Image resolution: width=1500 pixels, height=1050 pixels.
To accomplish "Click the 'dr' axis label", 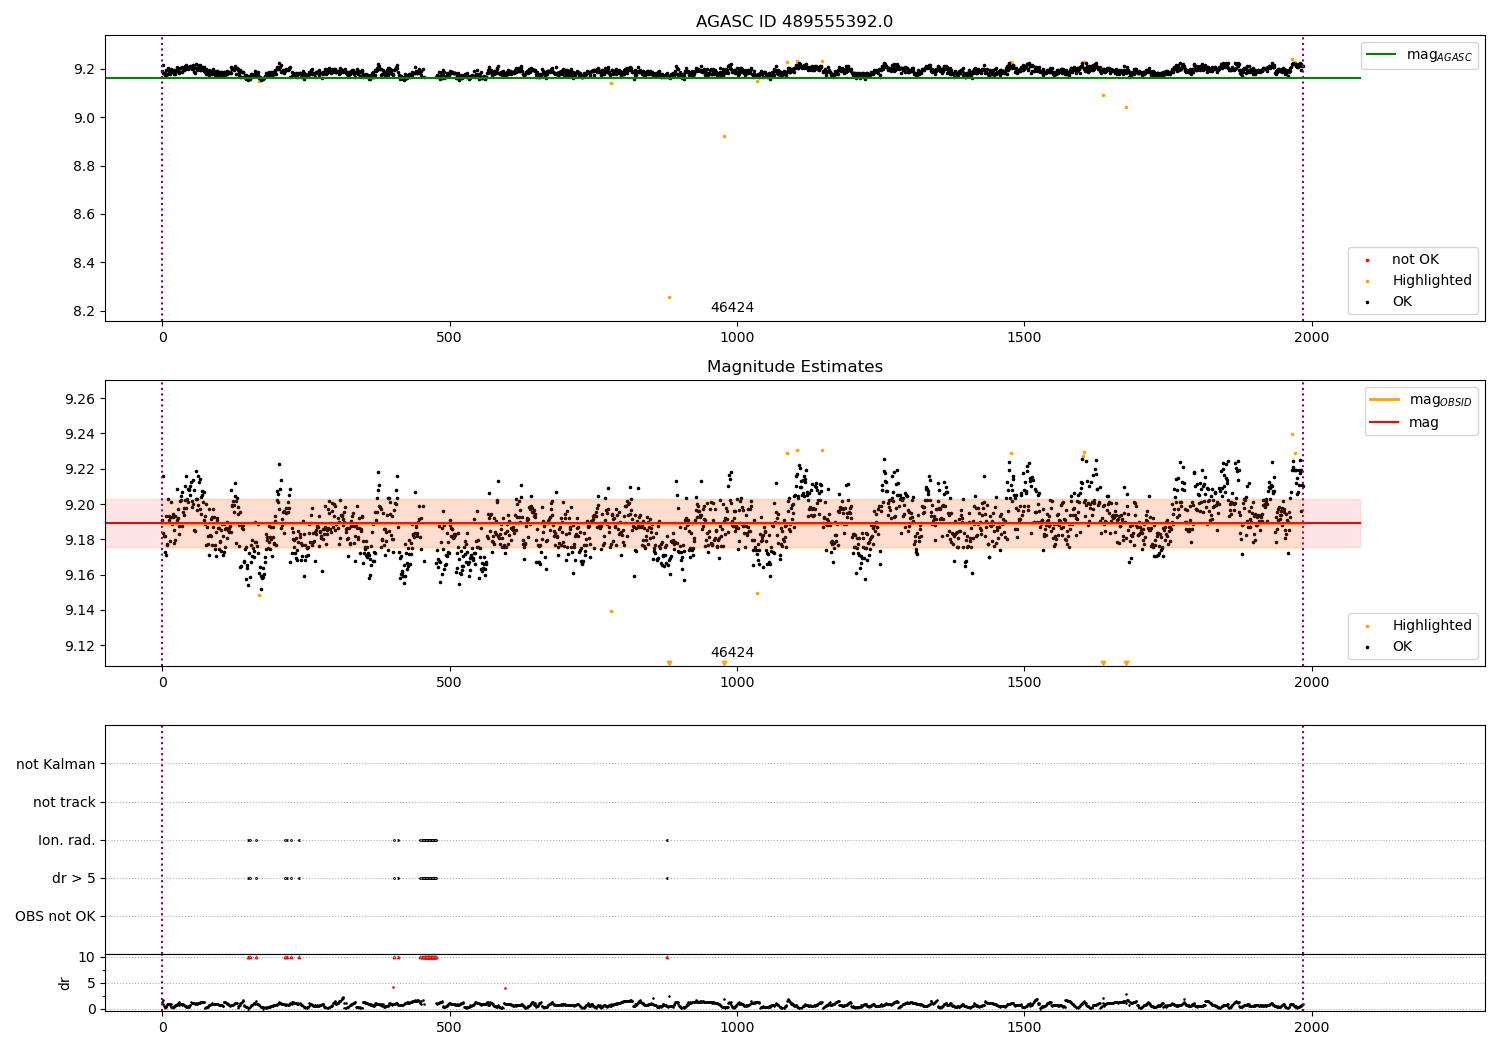I will (x=65, y=983).
